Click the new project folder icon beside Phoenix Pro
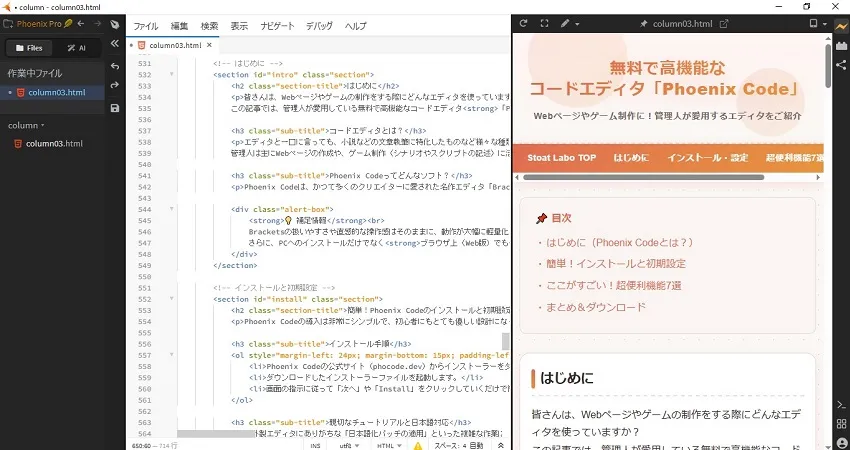Screen dimensions: 850x450 (8, 24)
